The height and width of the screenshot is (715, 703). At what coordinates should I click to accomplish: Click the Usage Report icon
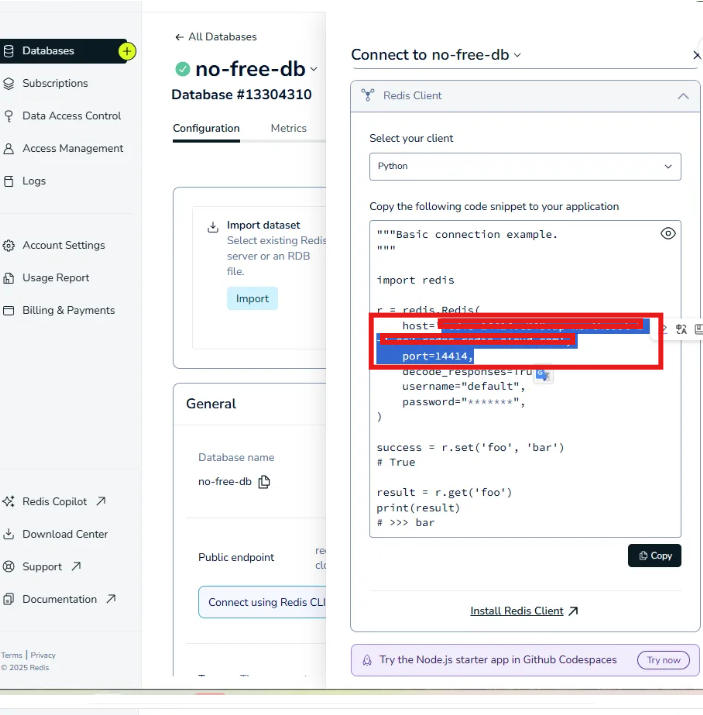pos(8,278)
